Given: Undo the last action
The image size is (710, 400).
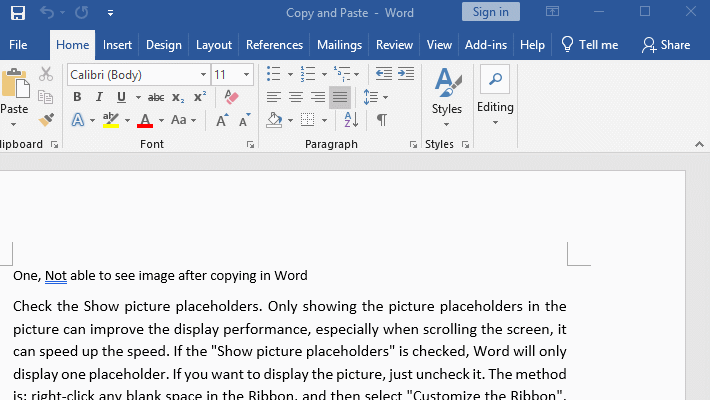Looking at the screenshot, I should click(x=47, y=12).
